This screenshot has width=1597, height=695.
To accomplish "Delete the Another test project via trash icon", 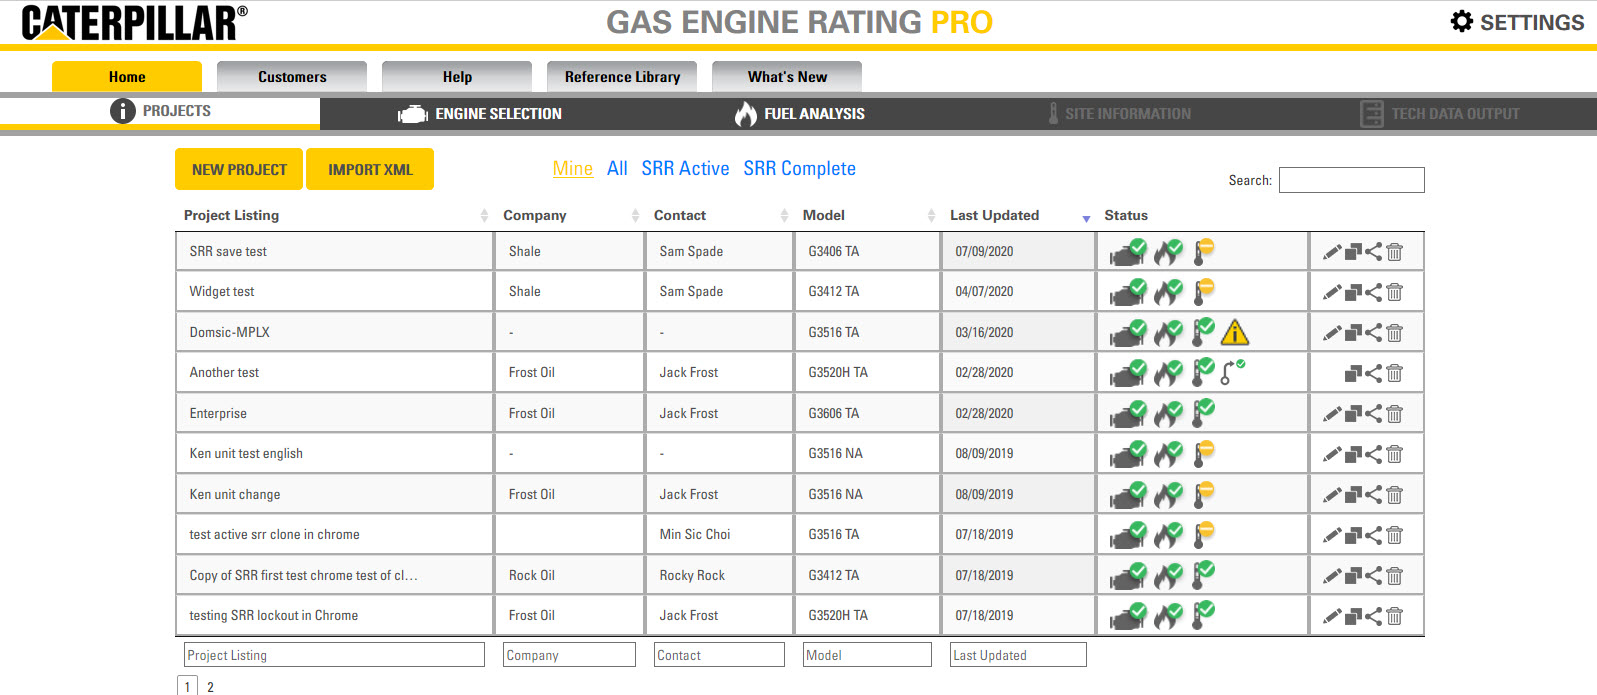I will tap(1395, 373).
